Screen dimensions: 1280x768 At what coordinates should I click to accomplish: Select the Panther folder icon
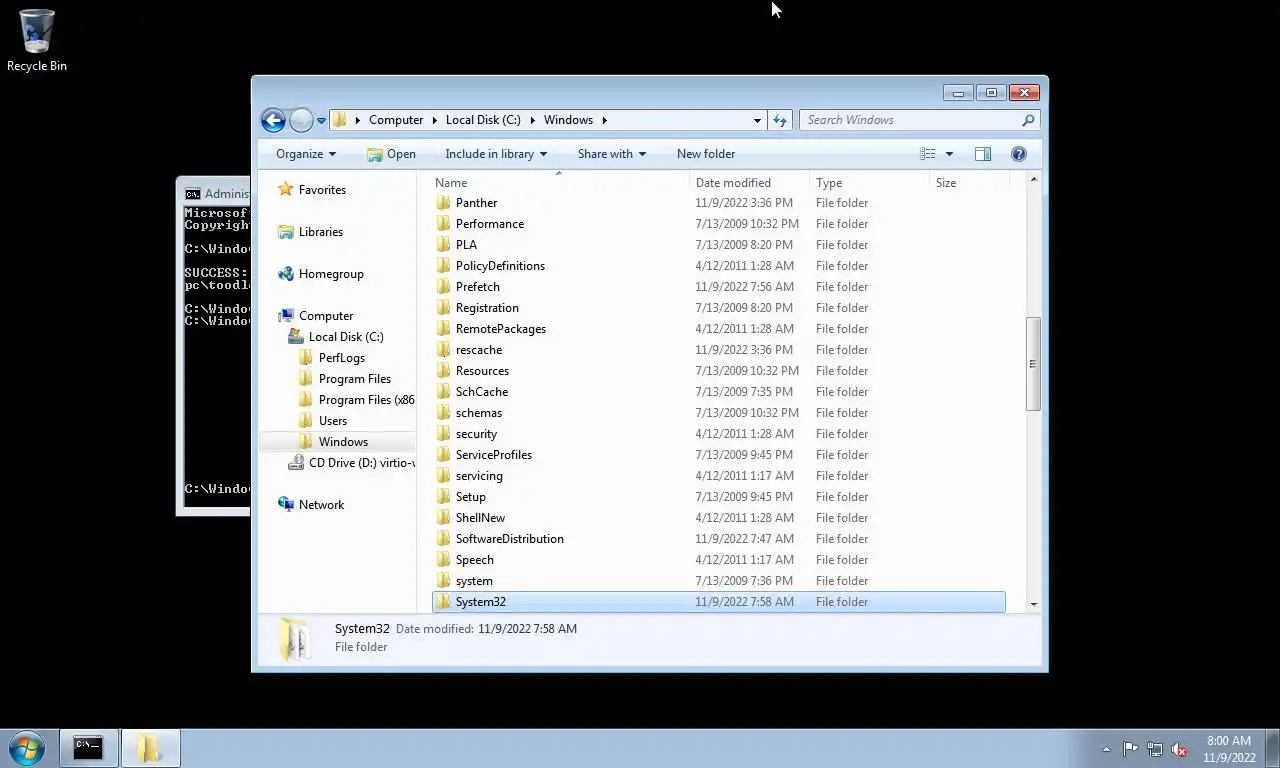click(x=444, y=203)
